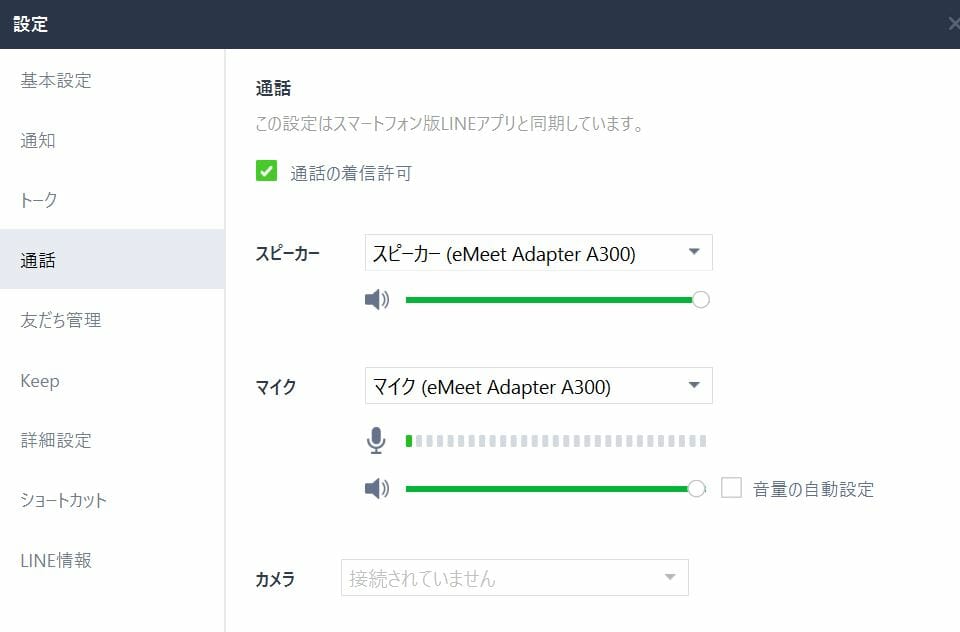Screen dimensions: 960x632
Task: Go to the 通知 settings
Action: 38,141
